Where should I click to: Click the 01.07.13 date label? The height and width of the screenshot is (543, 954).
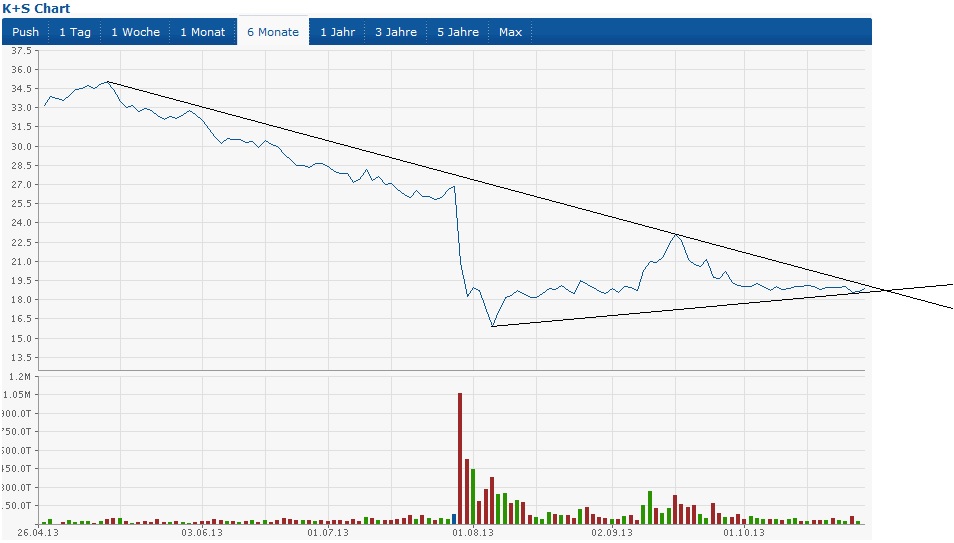[328, 533]
